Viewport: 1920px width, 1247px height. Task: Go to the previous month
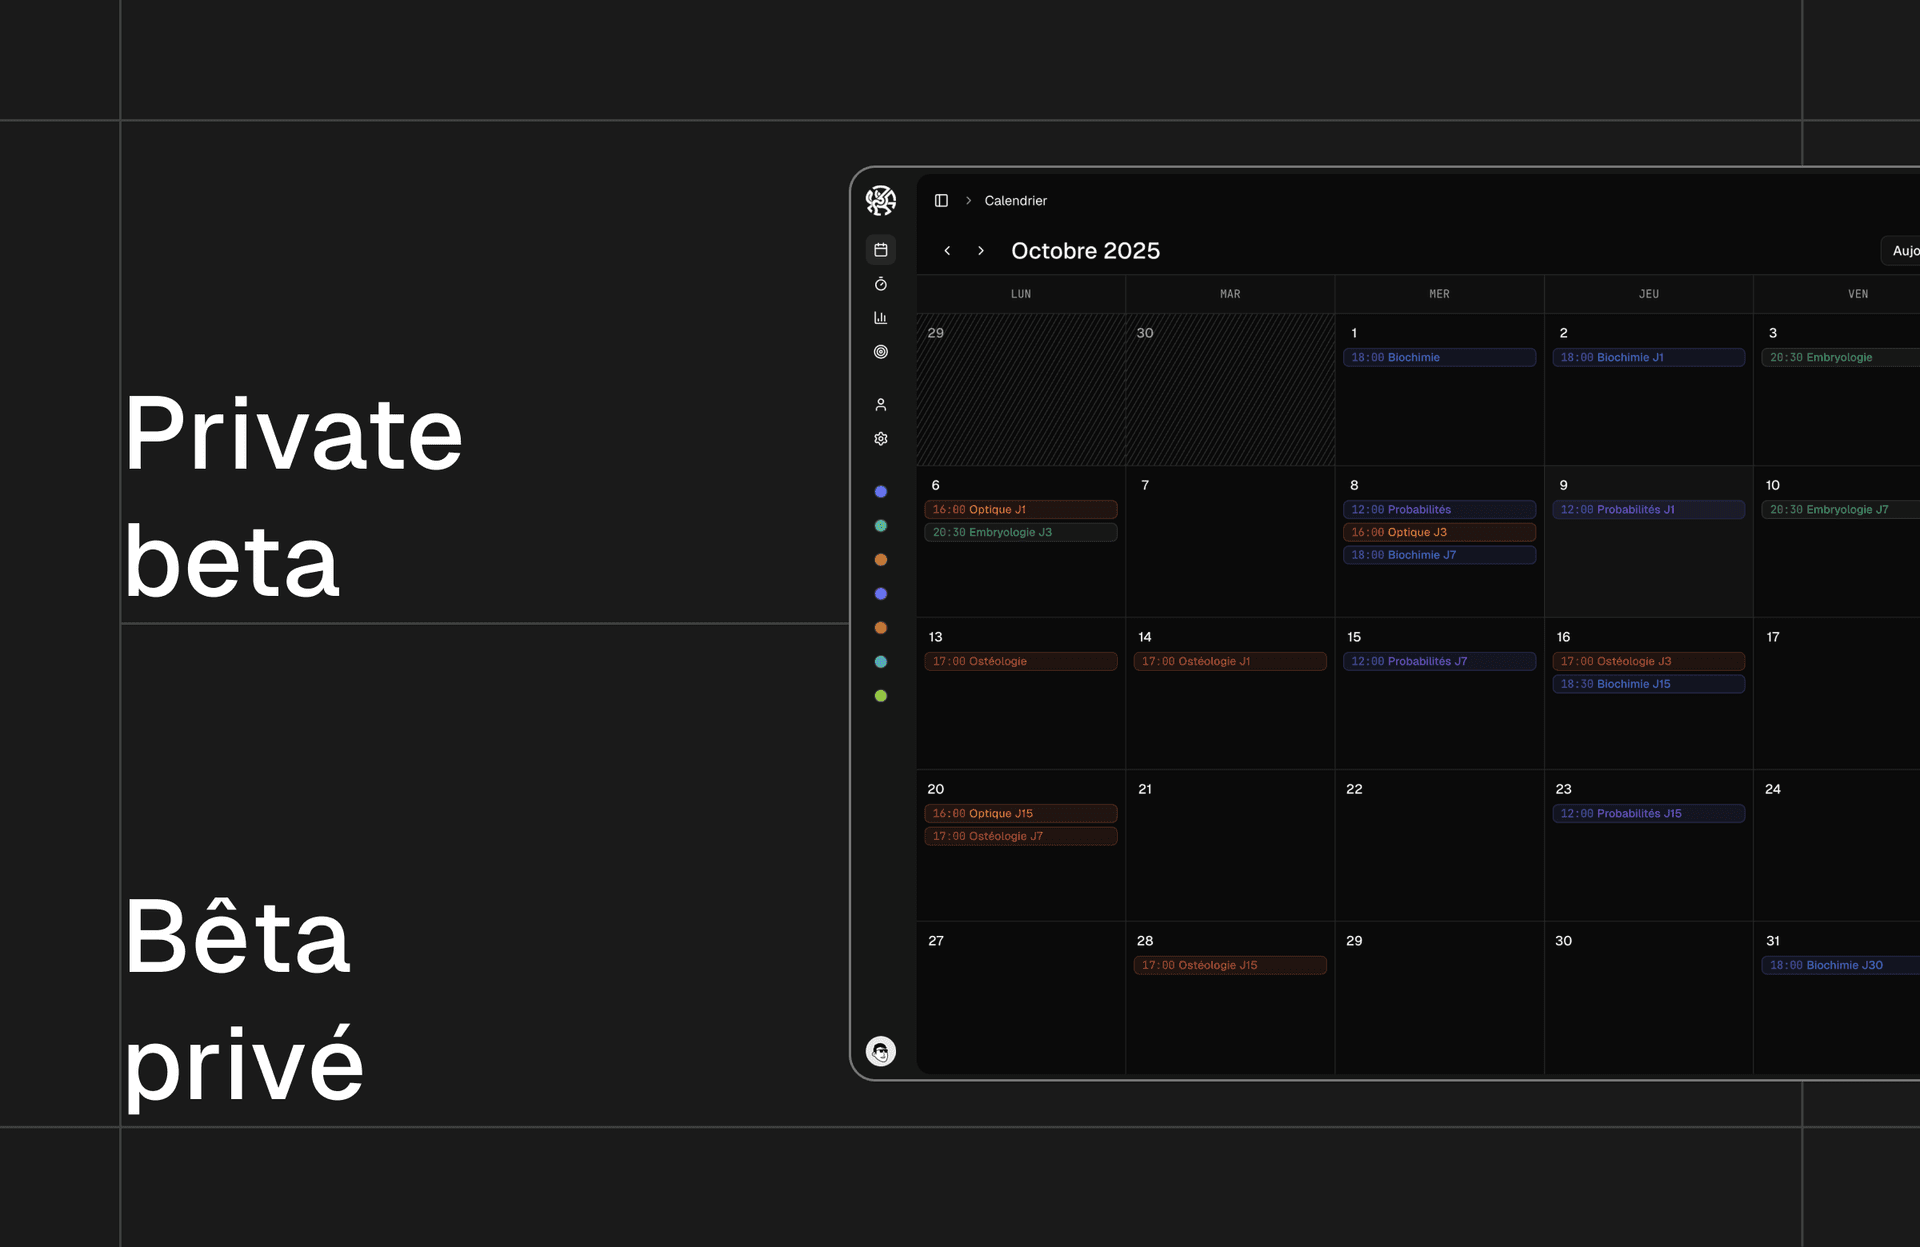947,251
